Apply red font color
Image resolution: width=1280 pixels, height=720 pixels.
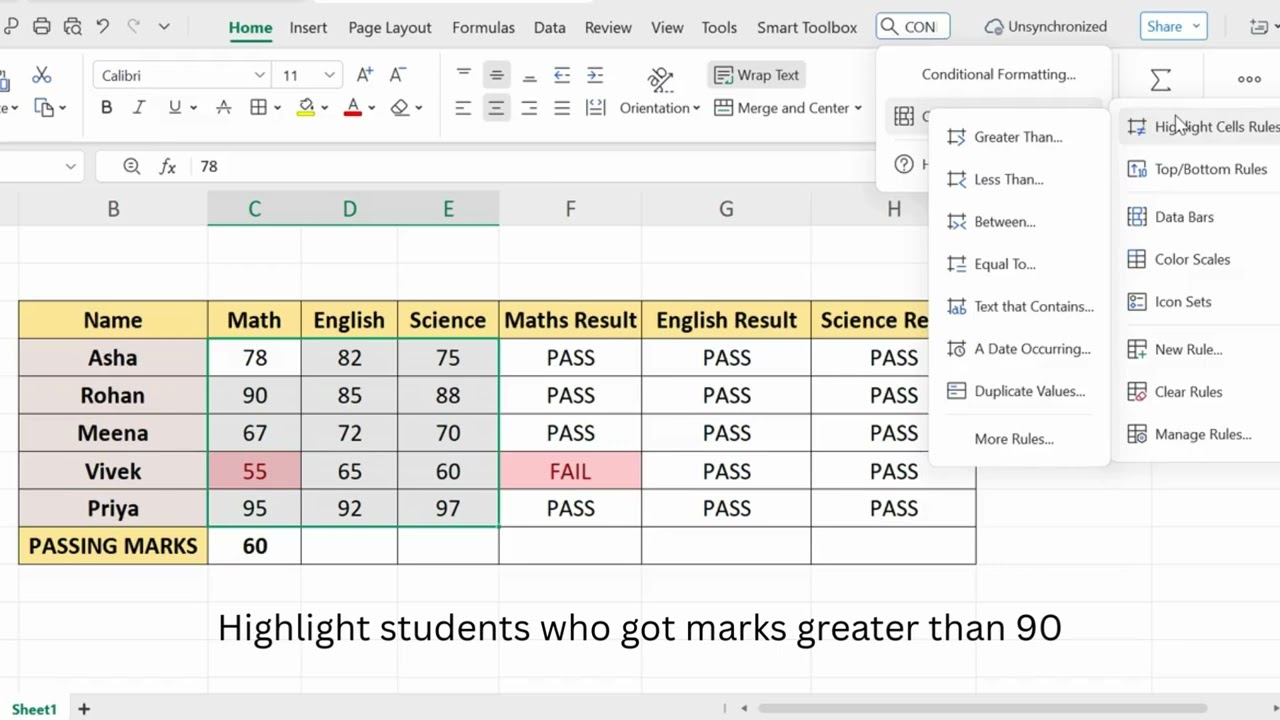click(x=352, y=107)
